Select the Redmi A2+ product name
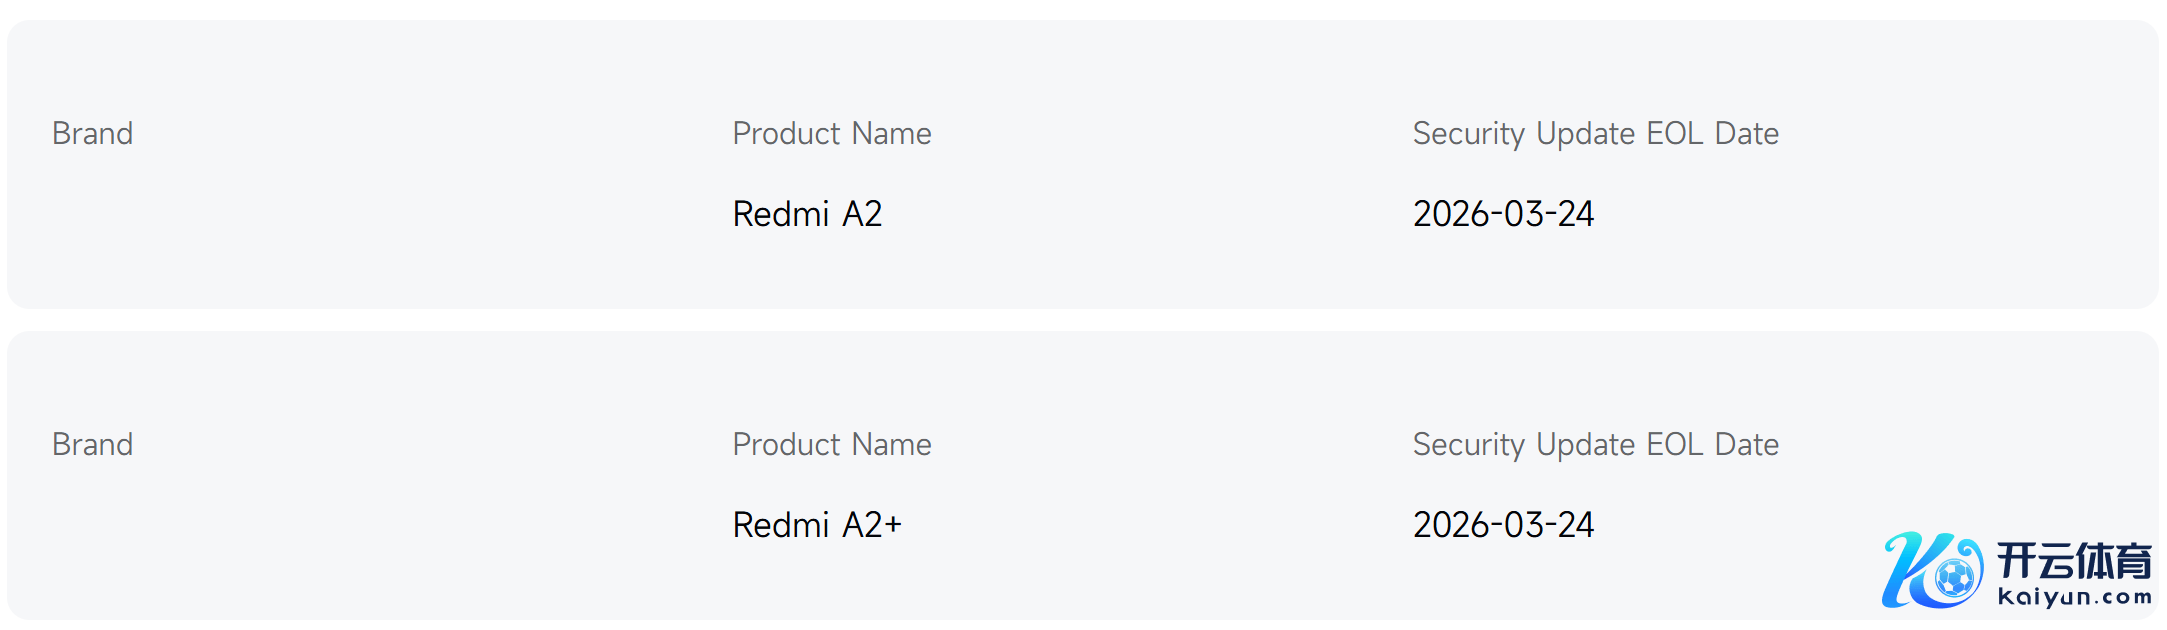The height and width of the screenshot is (630, 2167). coord(817,525)
